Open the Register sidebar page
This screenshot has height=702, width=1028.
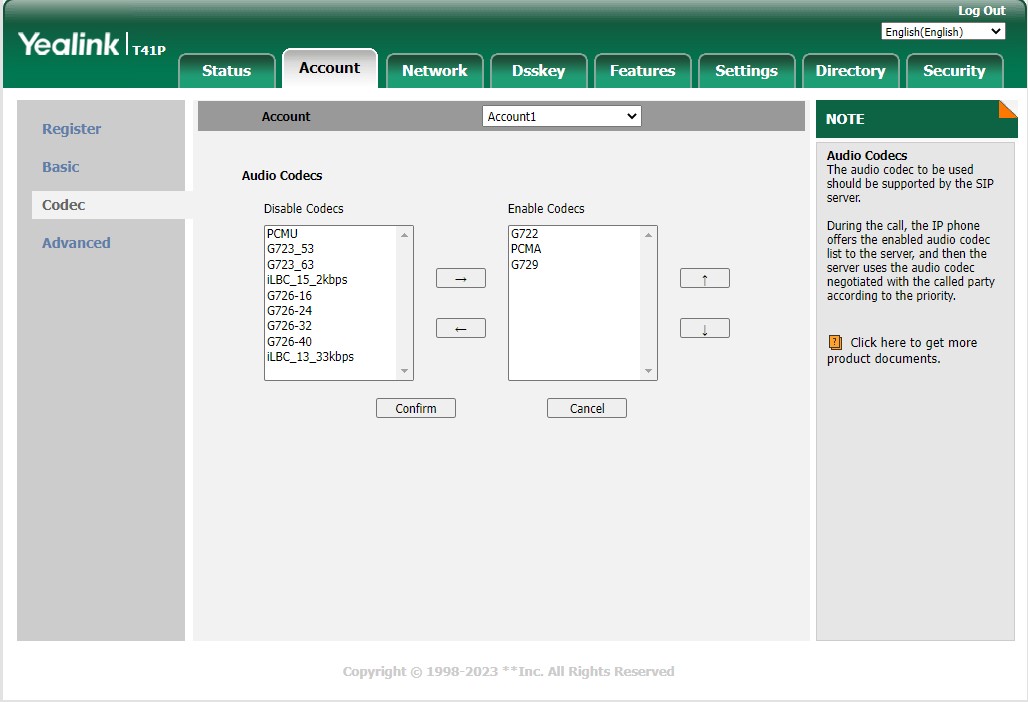coord(71,129)
